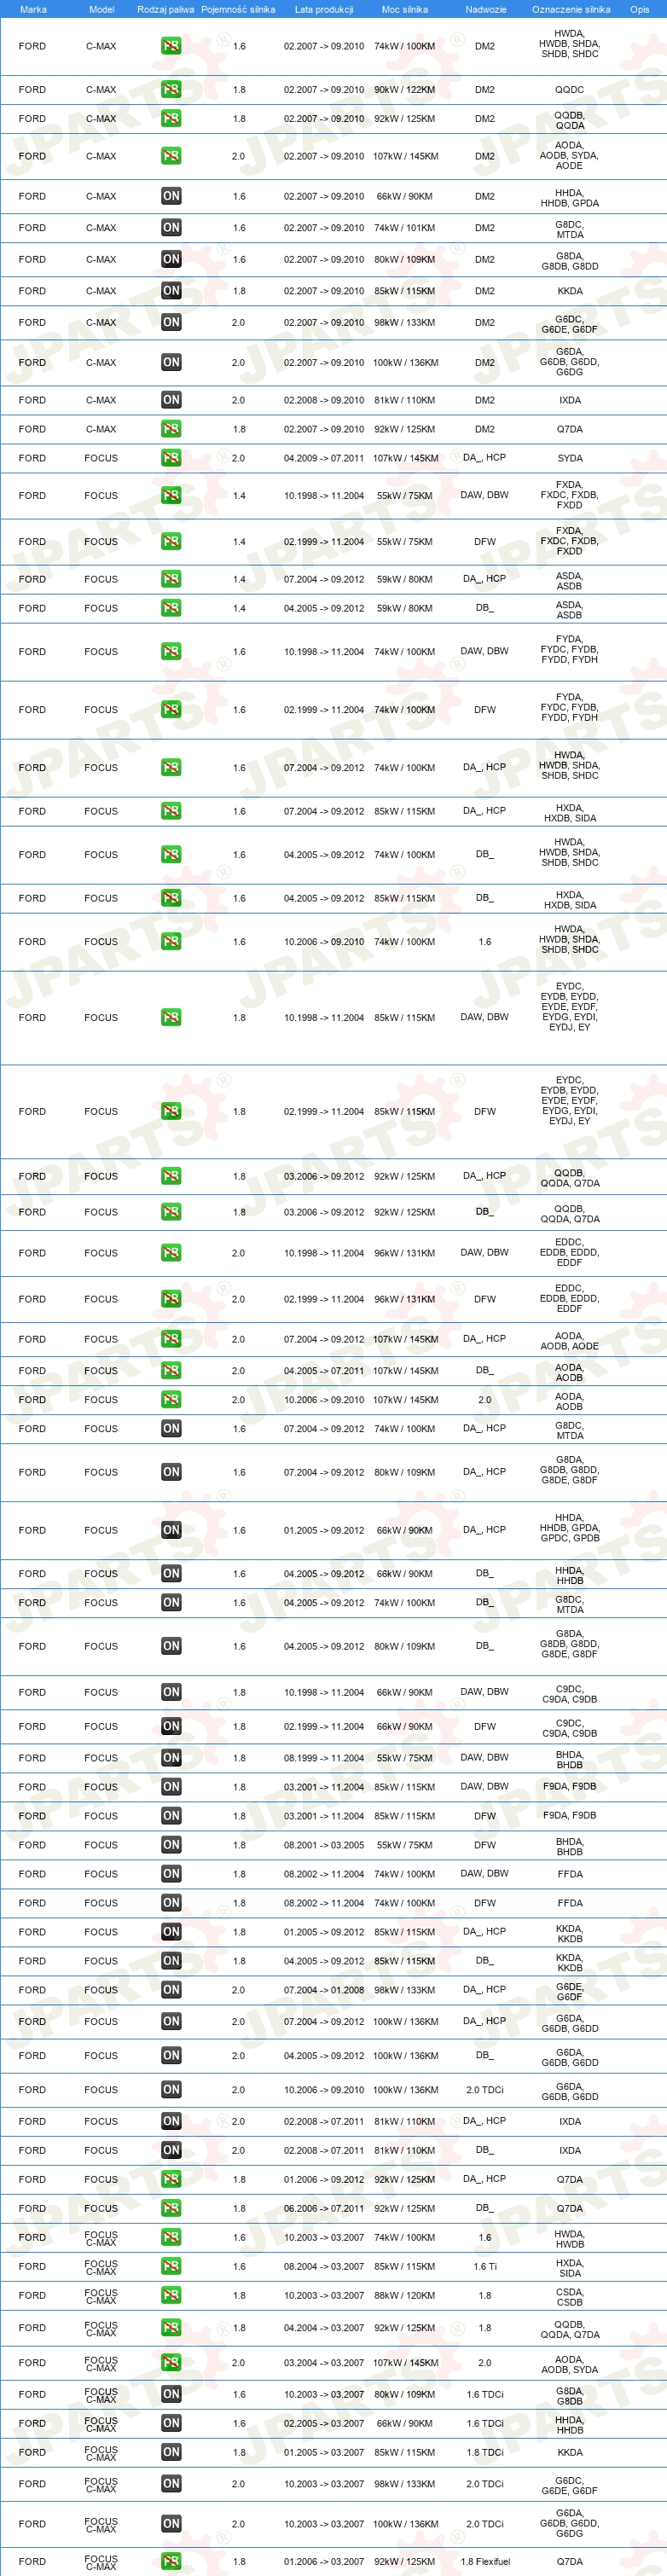Click petrol icon in FOCUS 10.2006 74kW / 100KM row
The image size is (667, 2576).
171,942
